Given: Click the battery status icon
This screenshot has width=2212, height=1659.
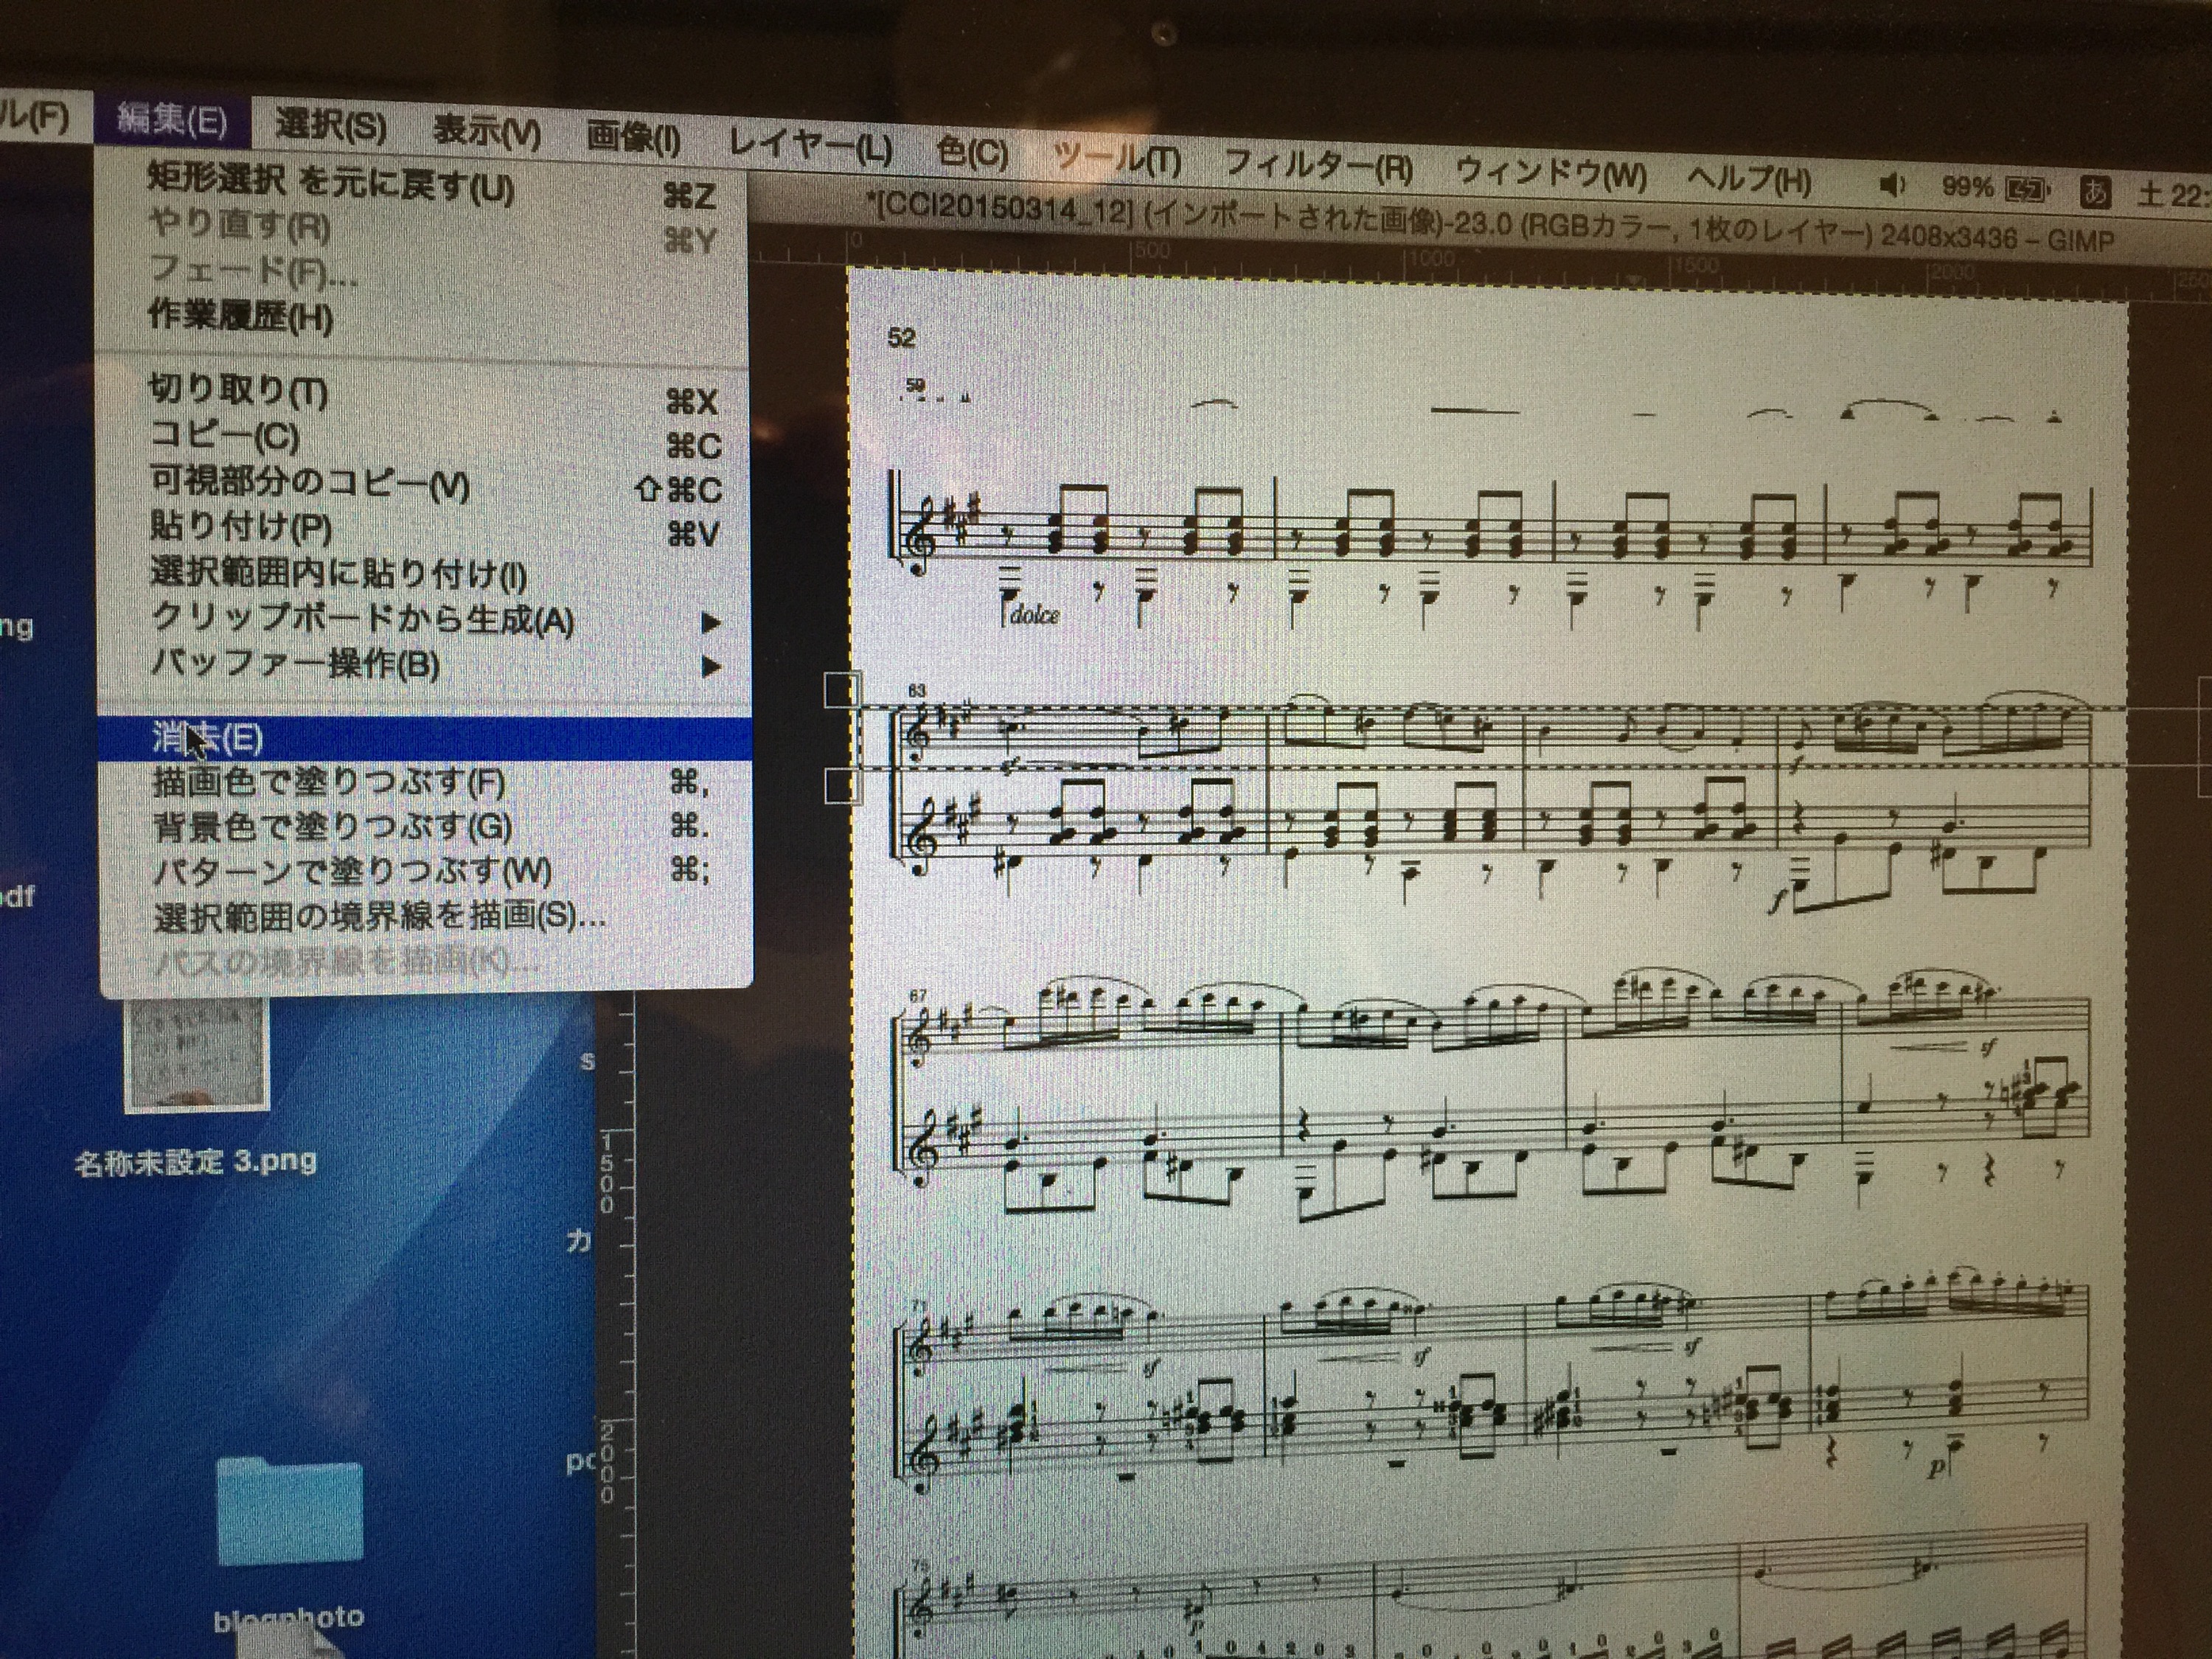Looking at the screenshot, I should tap(2025, 189).
